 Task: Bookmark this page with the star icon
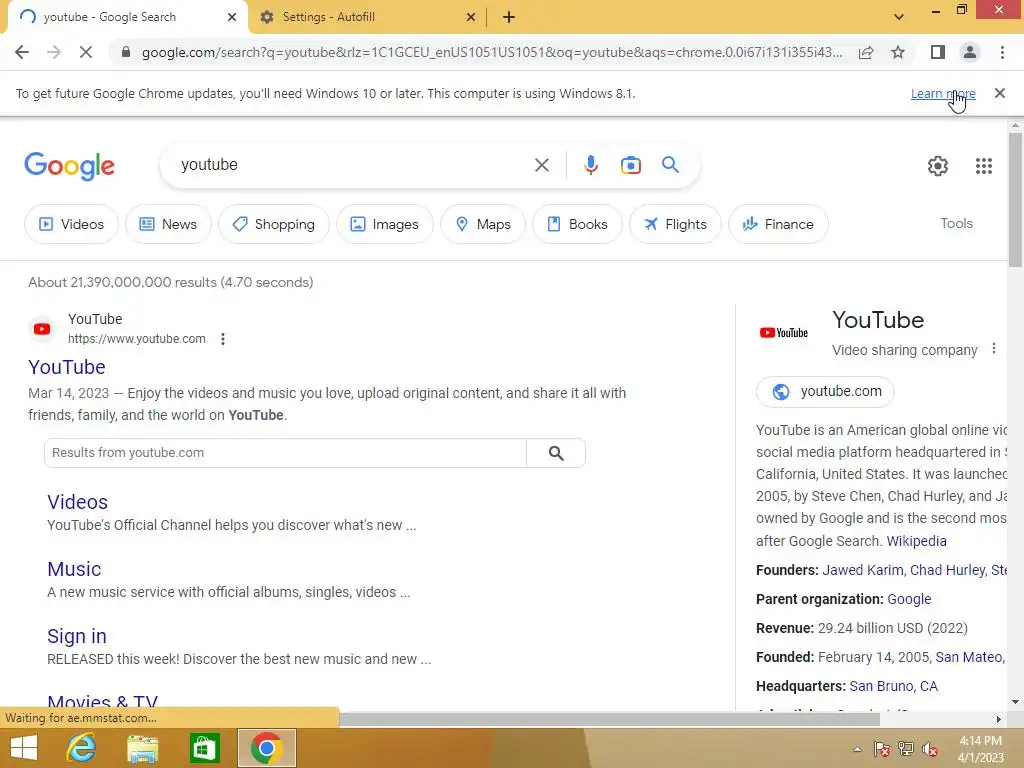[898, 52]
